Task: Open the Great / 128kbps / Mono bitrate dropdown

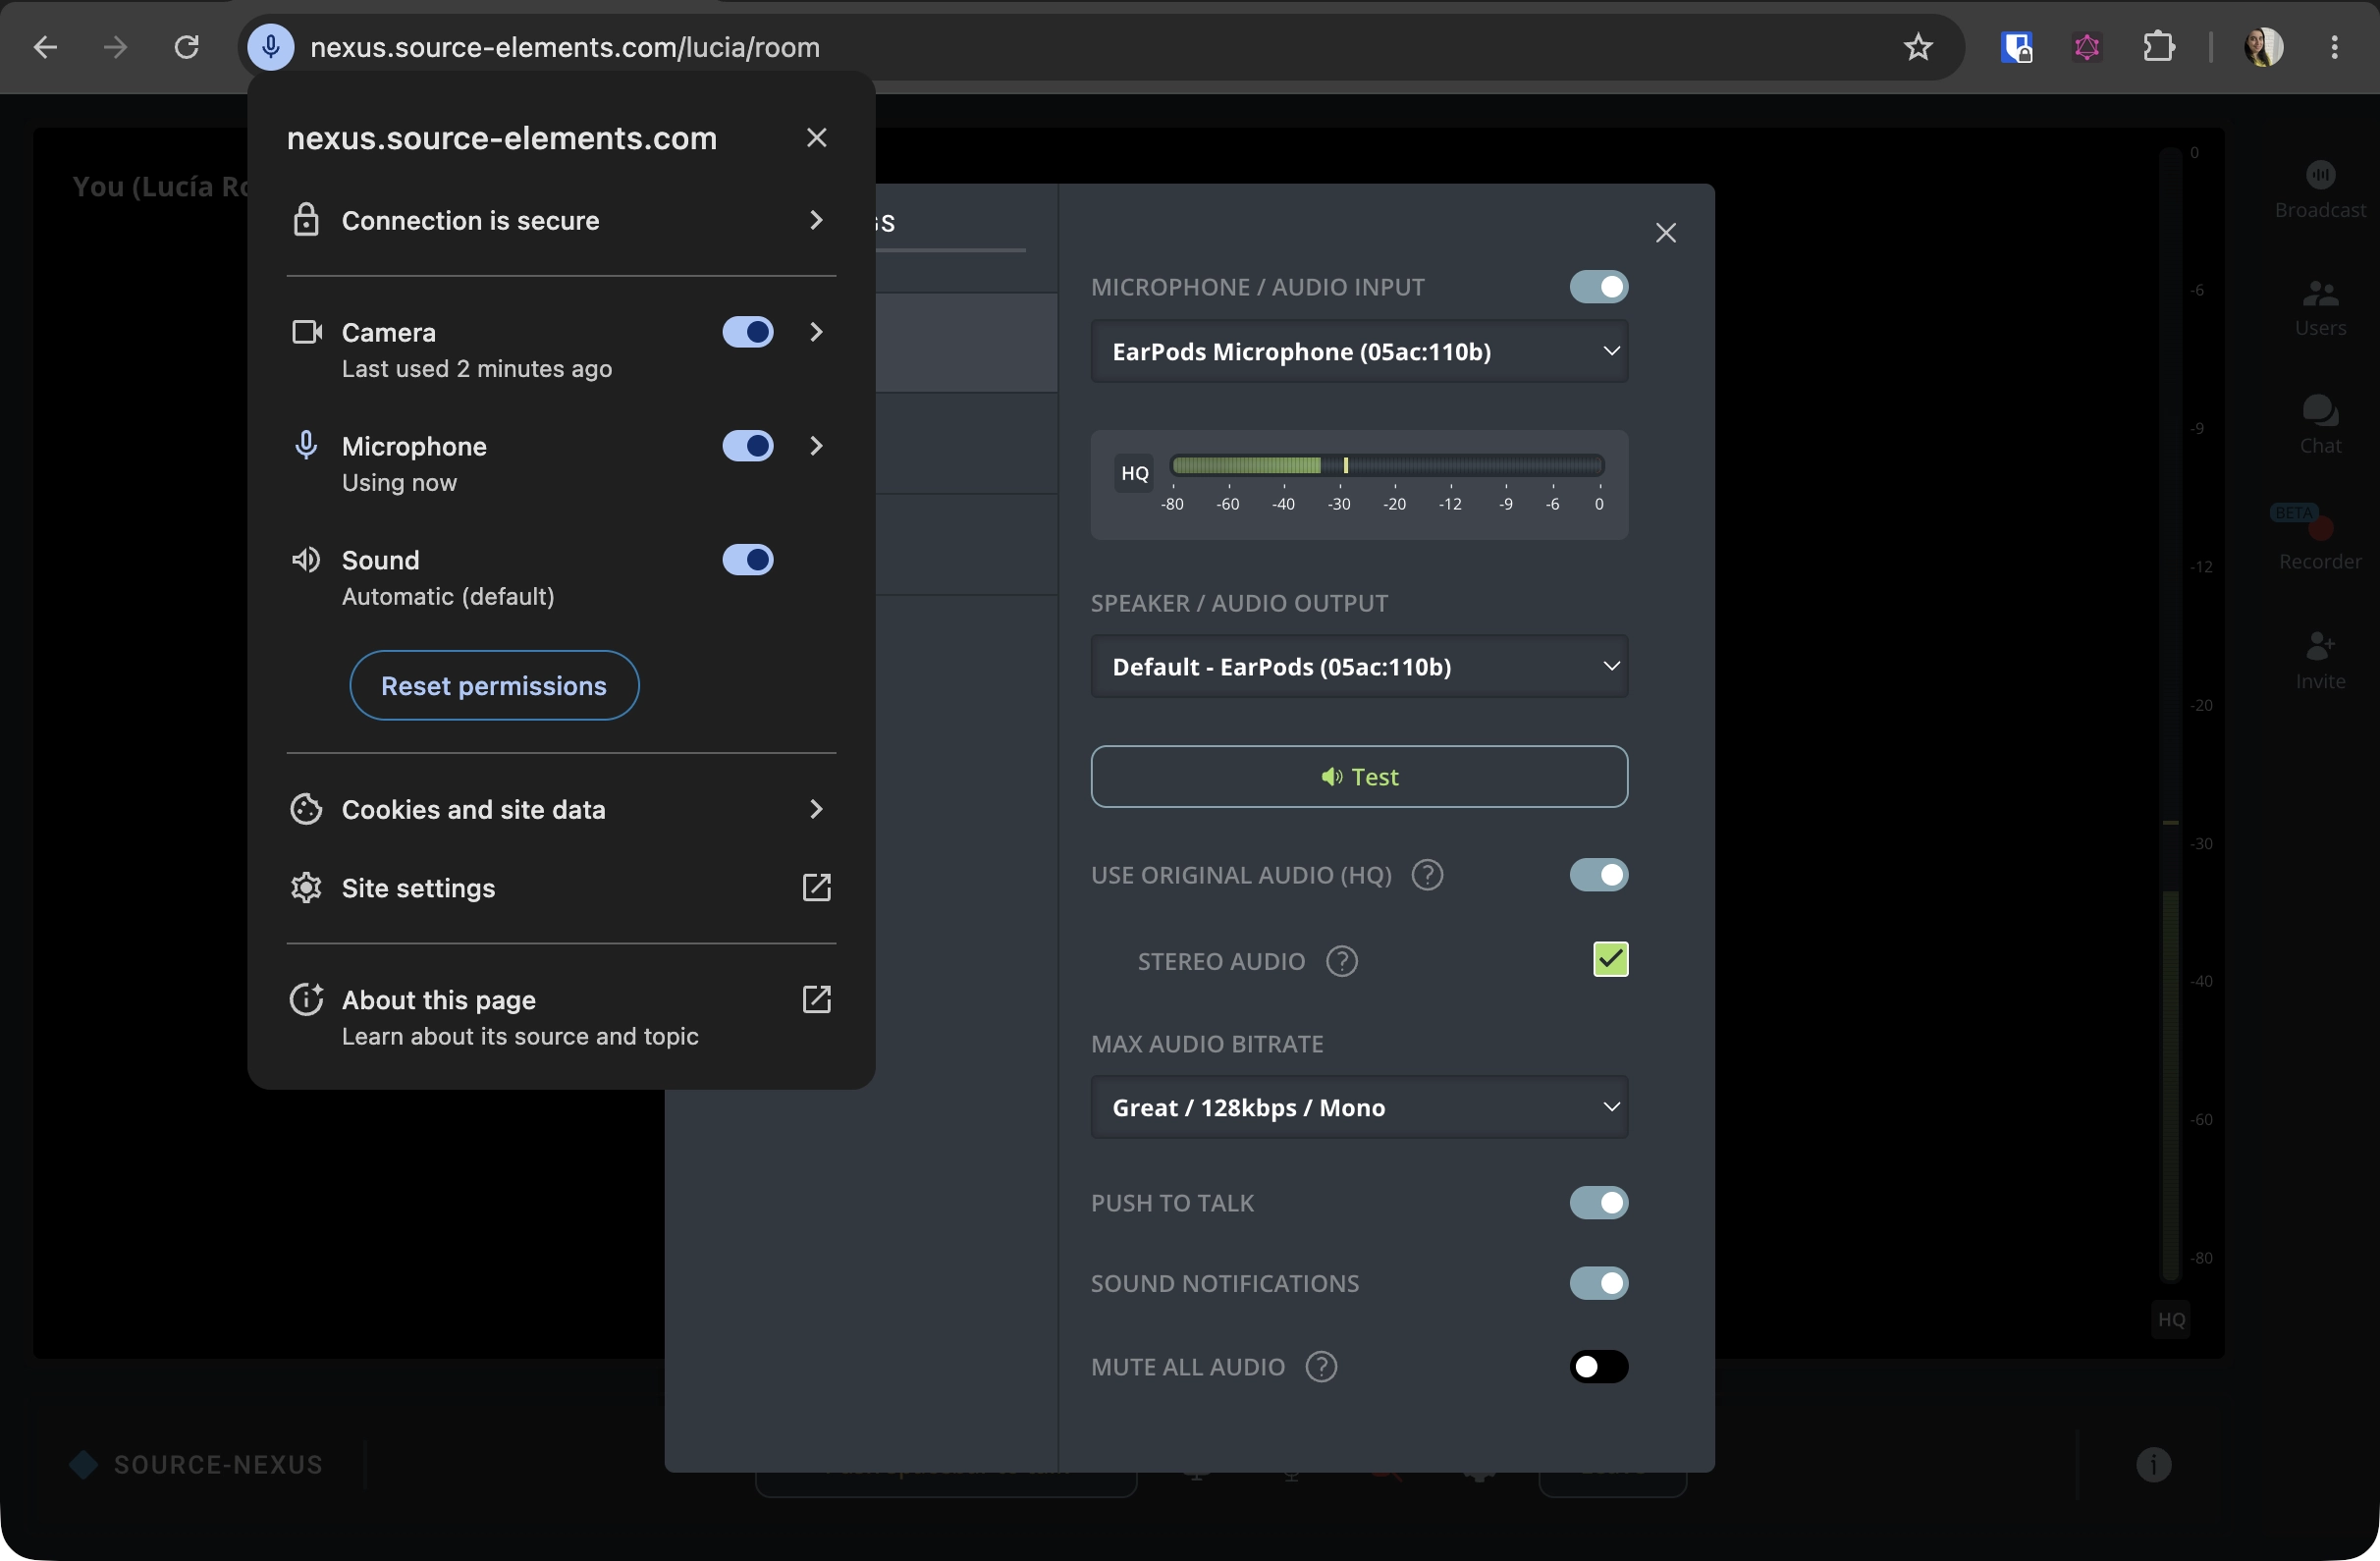Action: [1359, 1107]
